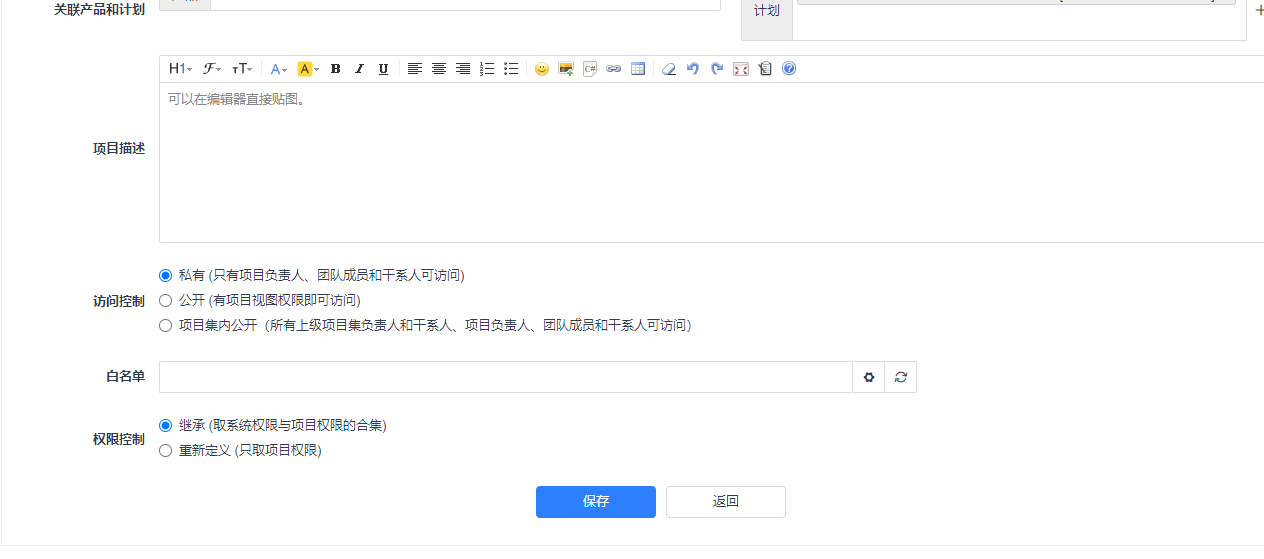
Task: Open the font size dropdown
Action: 243,69
